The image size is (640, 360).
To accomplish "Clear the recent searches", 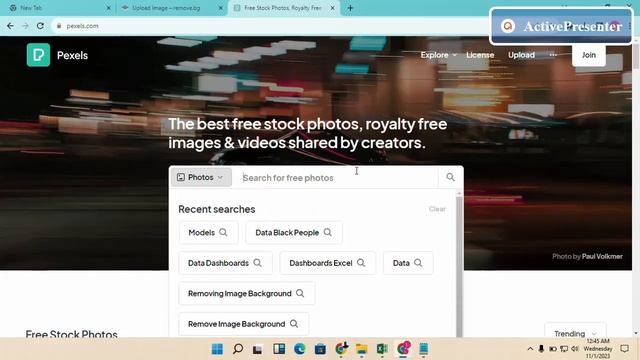I will [x=437, y=209].
